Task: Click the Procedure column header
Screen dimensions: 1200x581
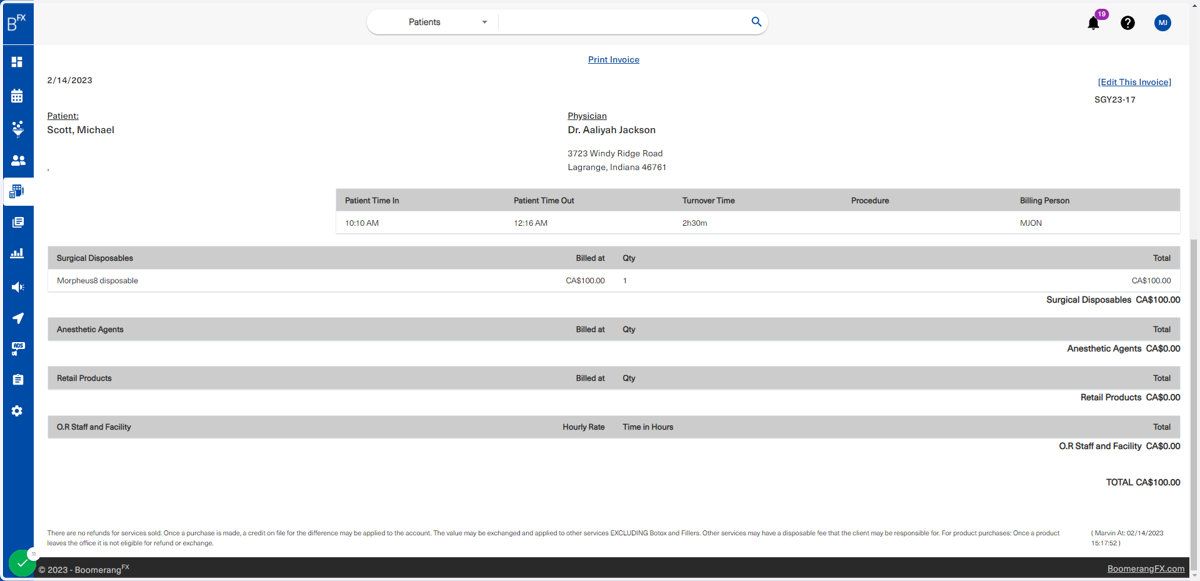Action: click(x=870, y=201)
